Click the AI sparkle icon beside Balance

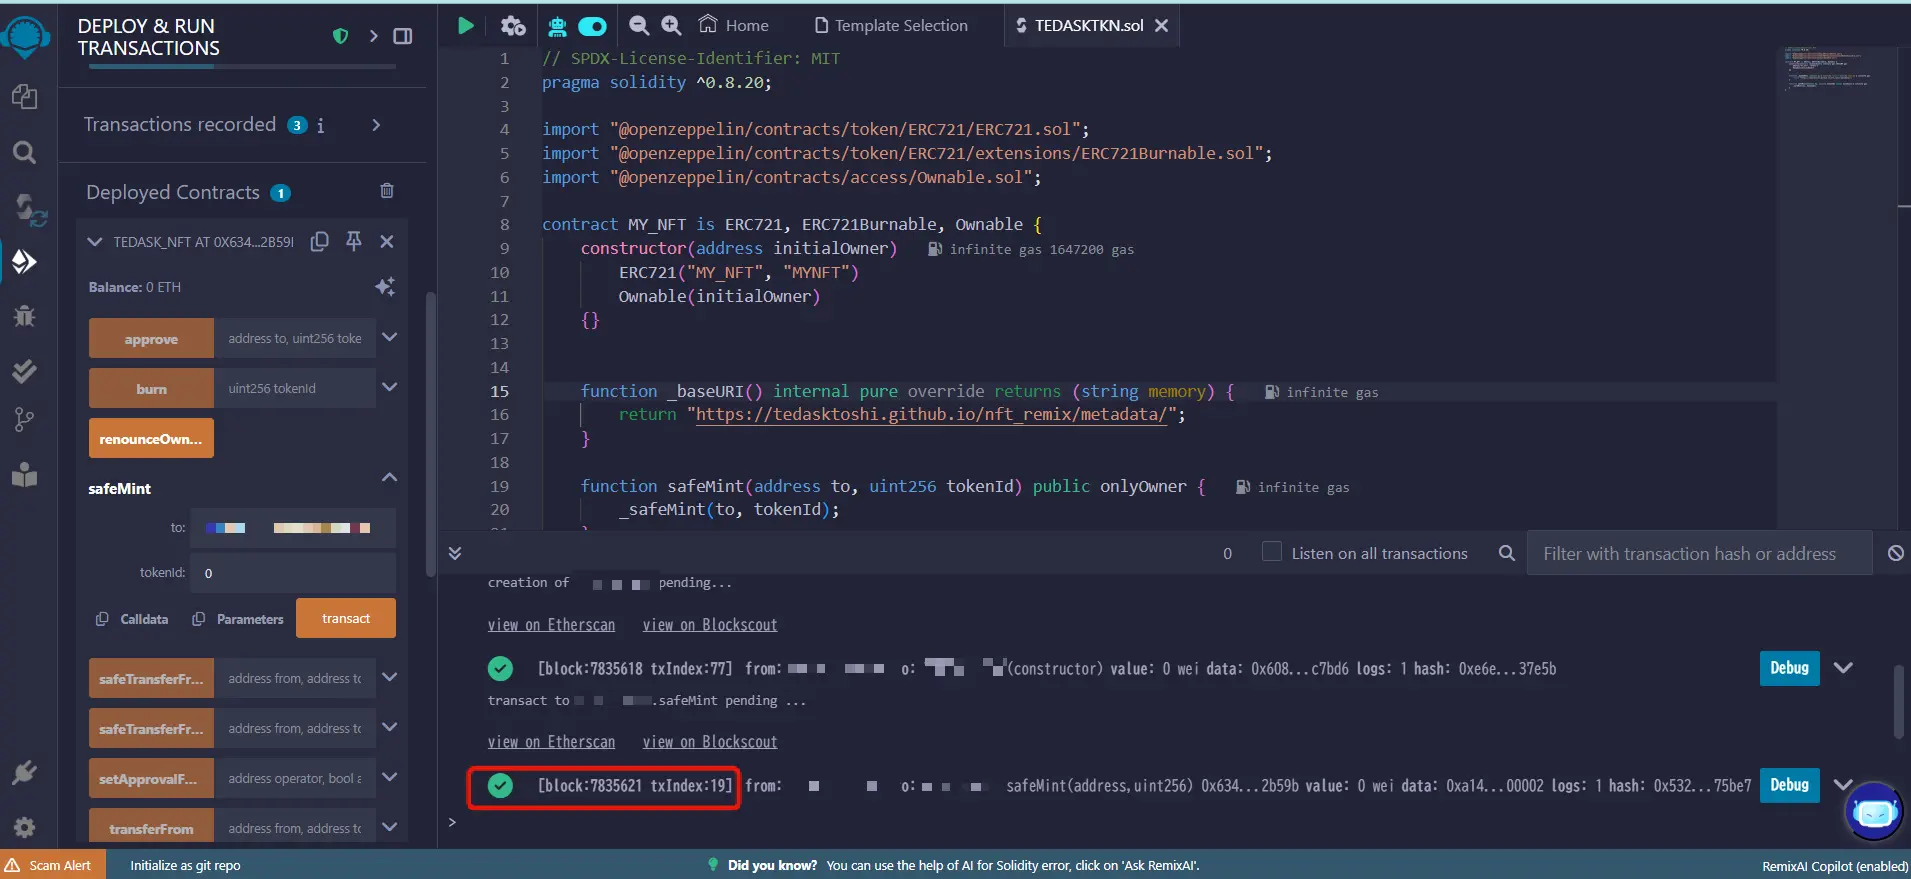pyautogui.click(x=385, y=287)
